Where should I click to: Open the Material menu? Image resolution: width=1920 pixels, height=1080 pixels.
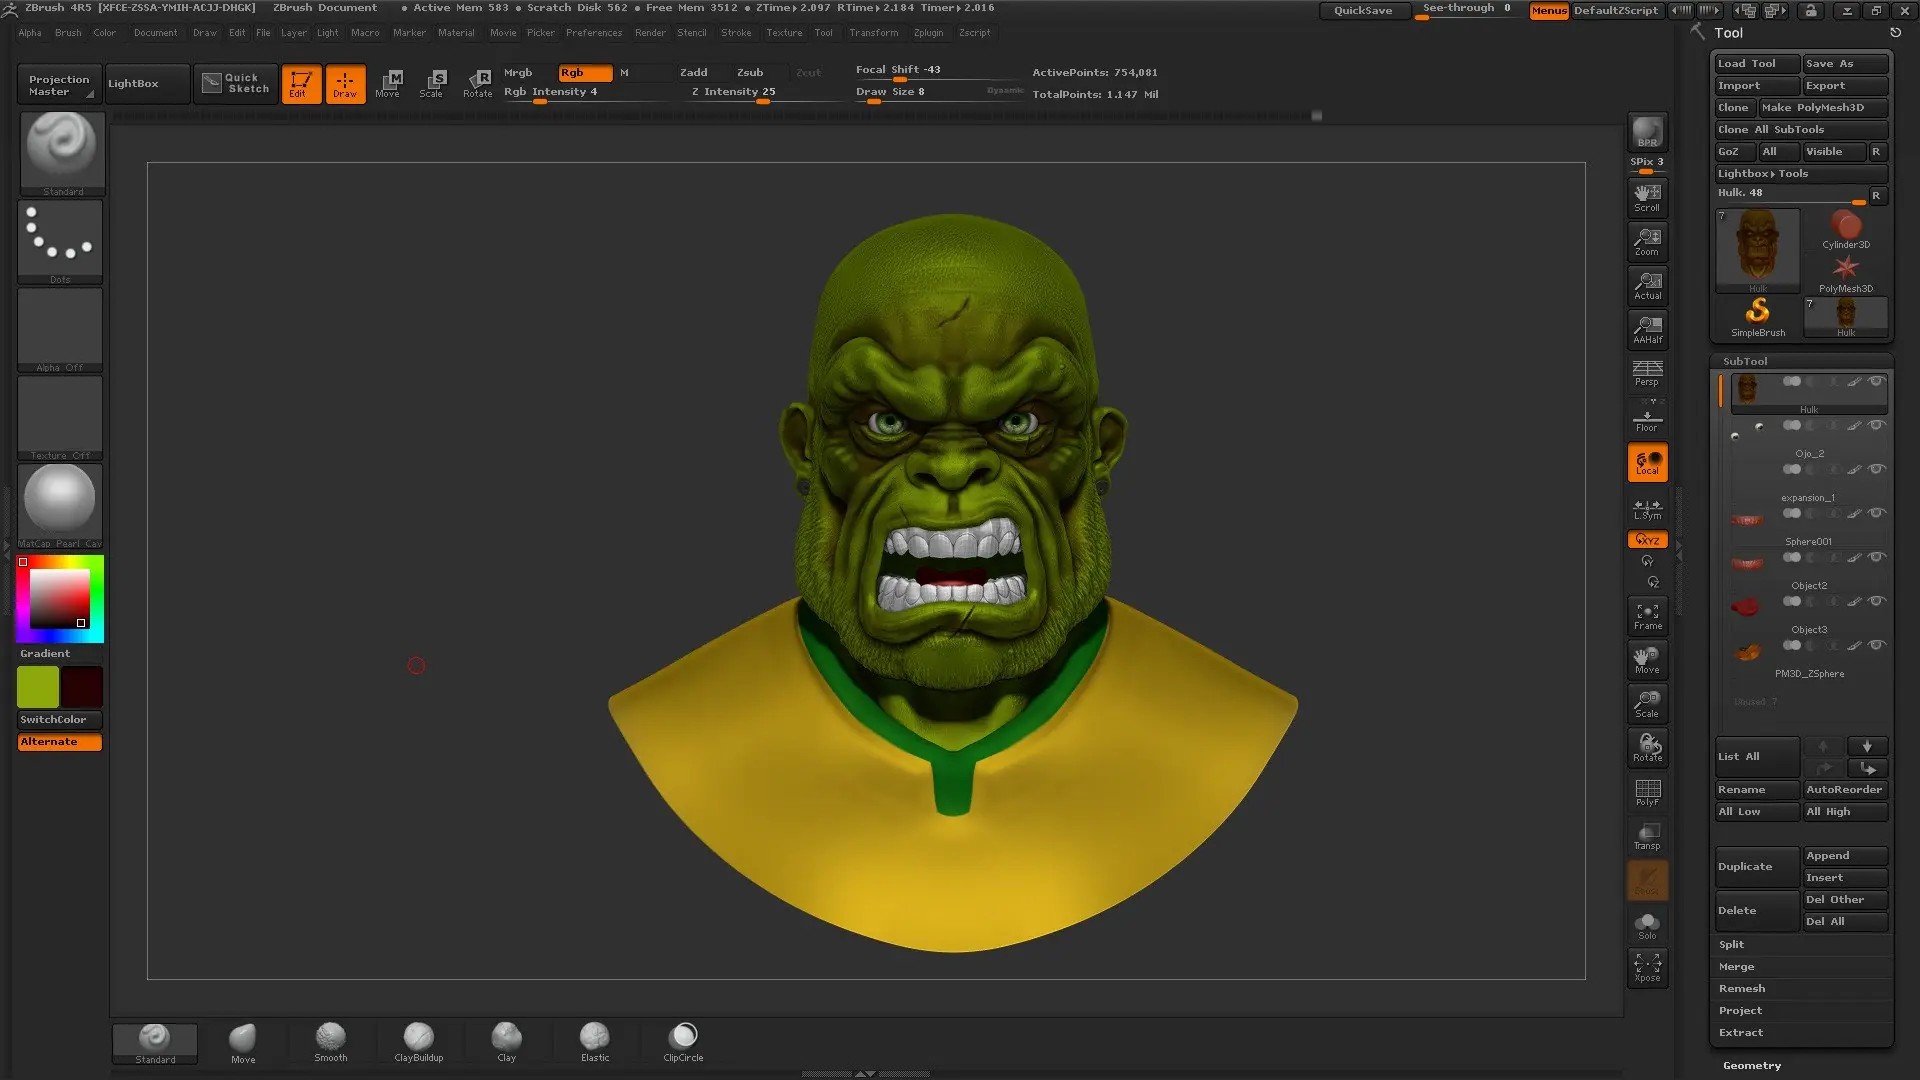pyautogui.click(x=456, y=33)
